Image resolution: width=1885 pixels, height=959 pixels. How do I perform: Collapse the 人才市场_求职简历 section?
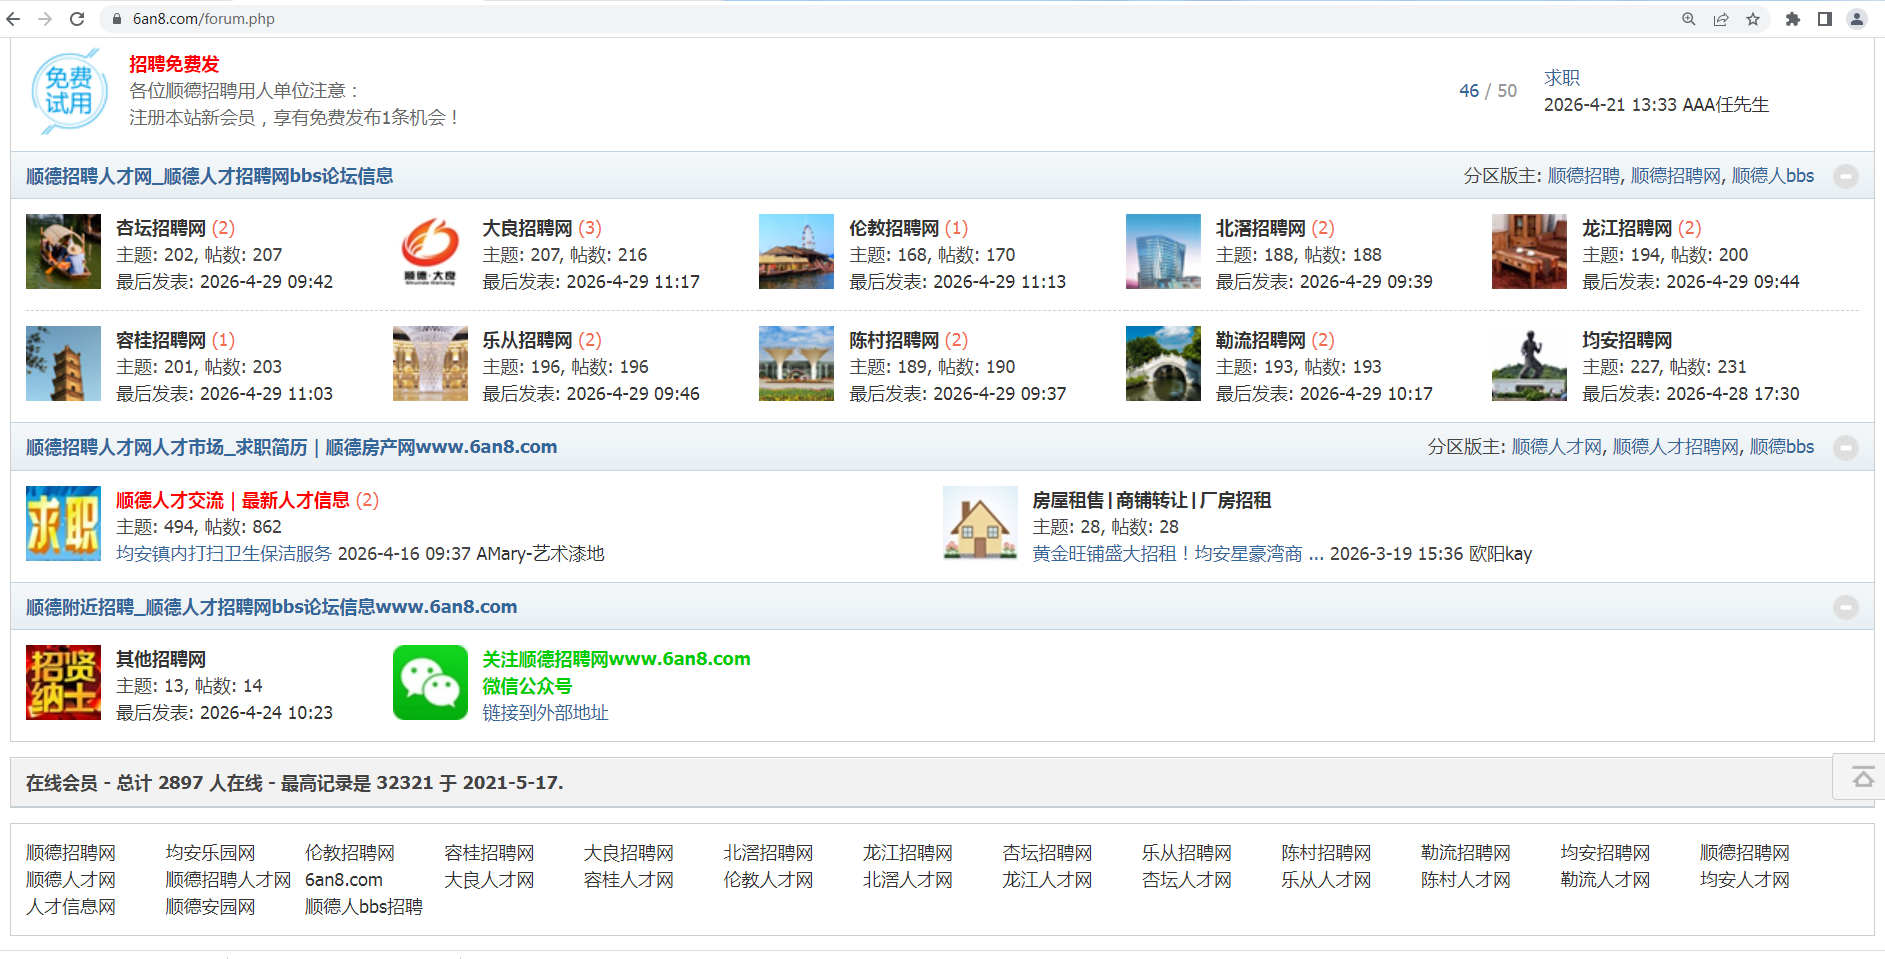(x=1846, y=448)
